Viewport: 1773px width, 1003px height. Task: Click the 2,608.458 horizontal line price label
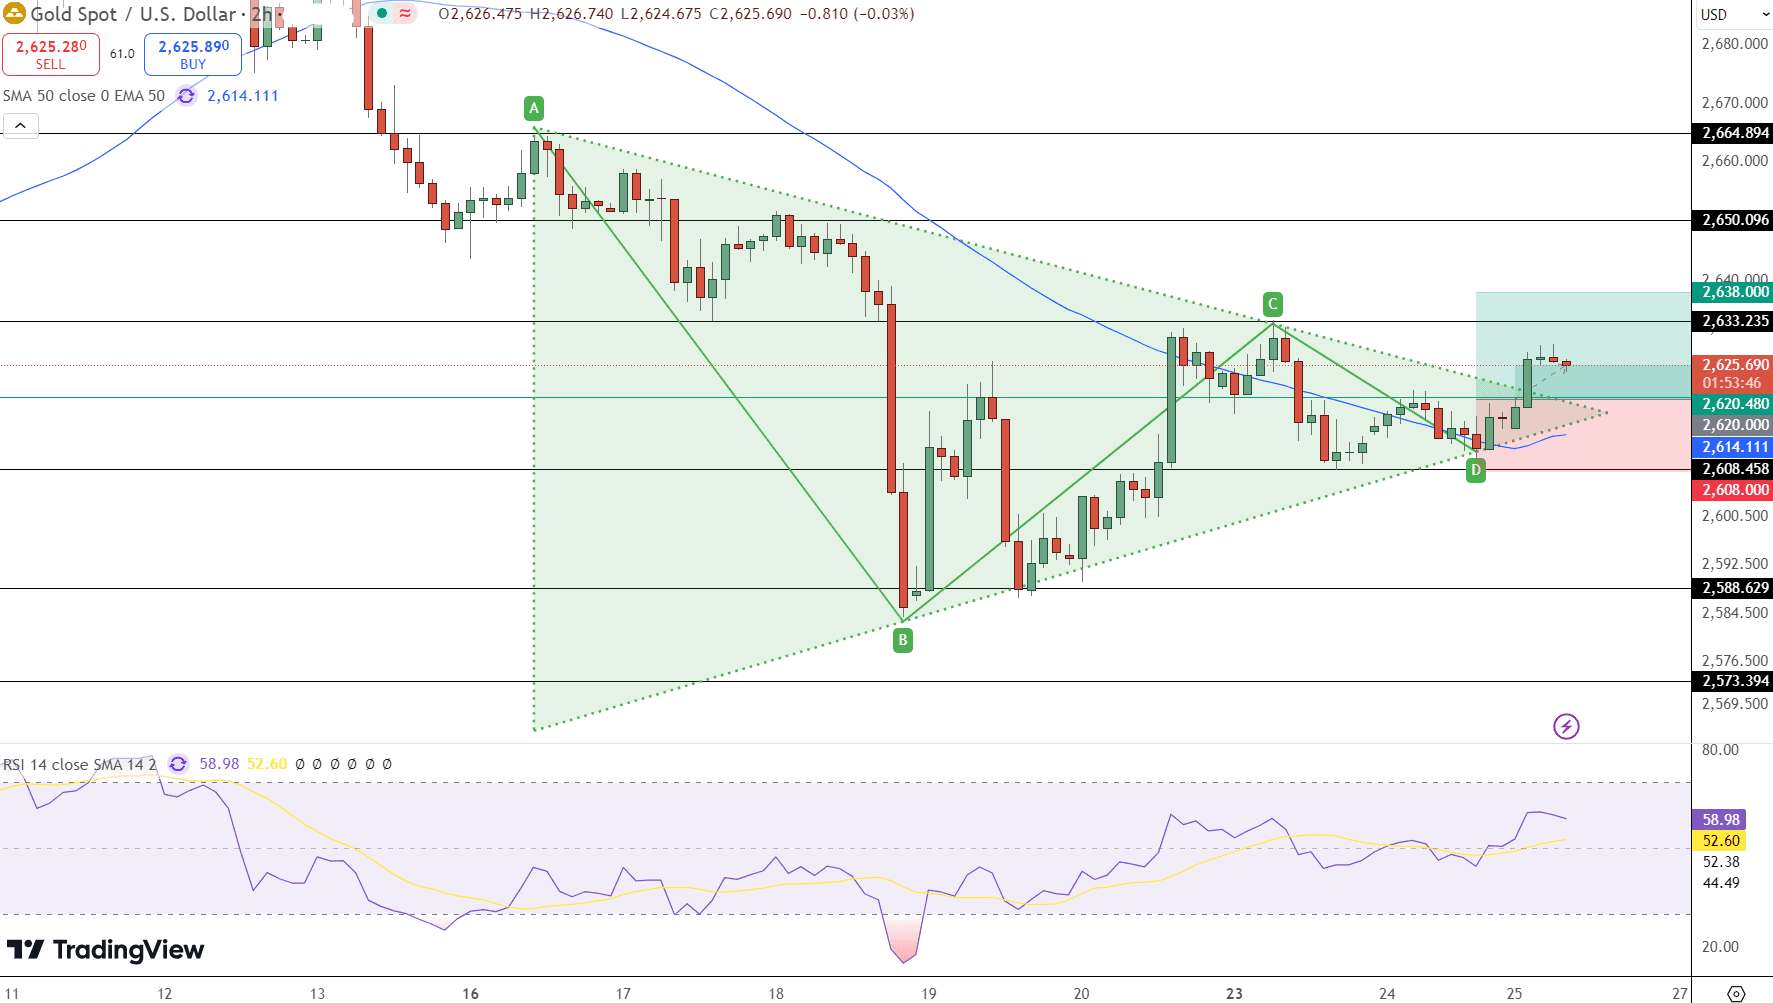click(1732, 469)
